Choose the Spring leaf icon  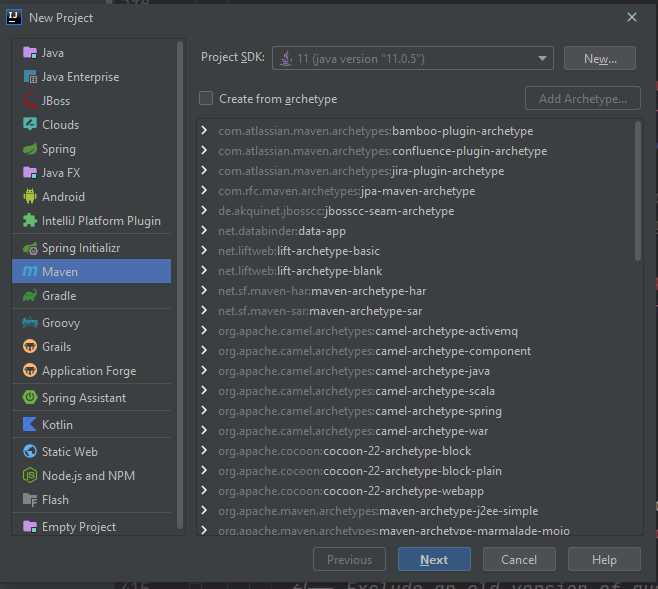30,149
